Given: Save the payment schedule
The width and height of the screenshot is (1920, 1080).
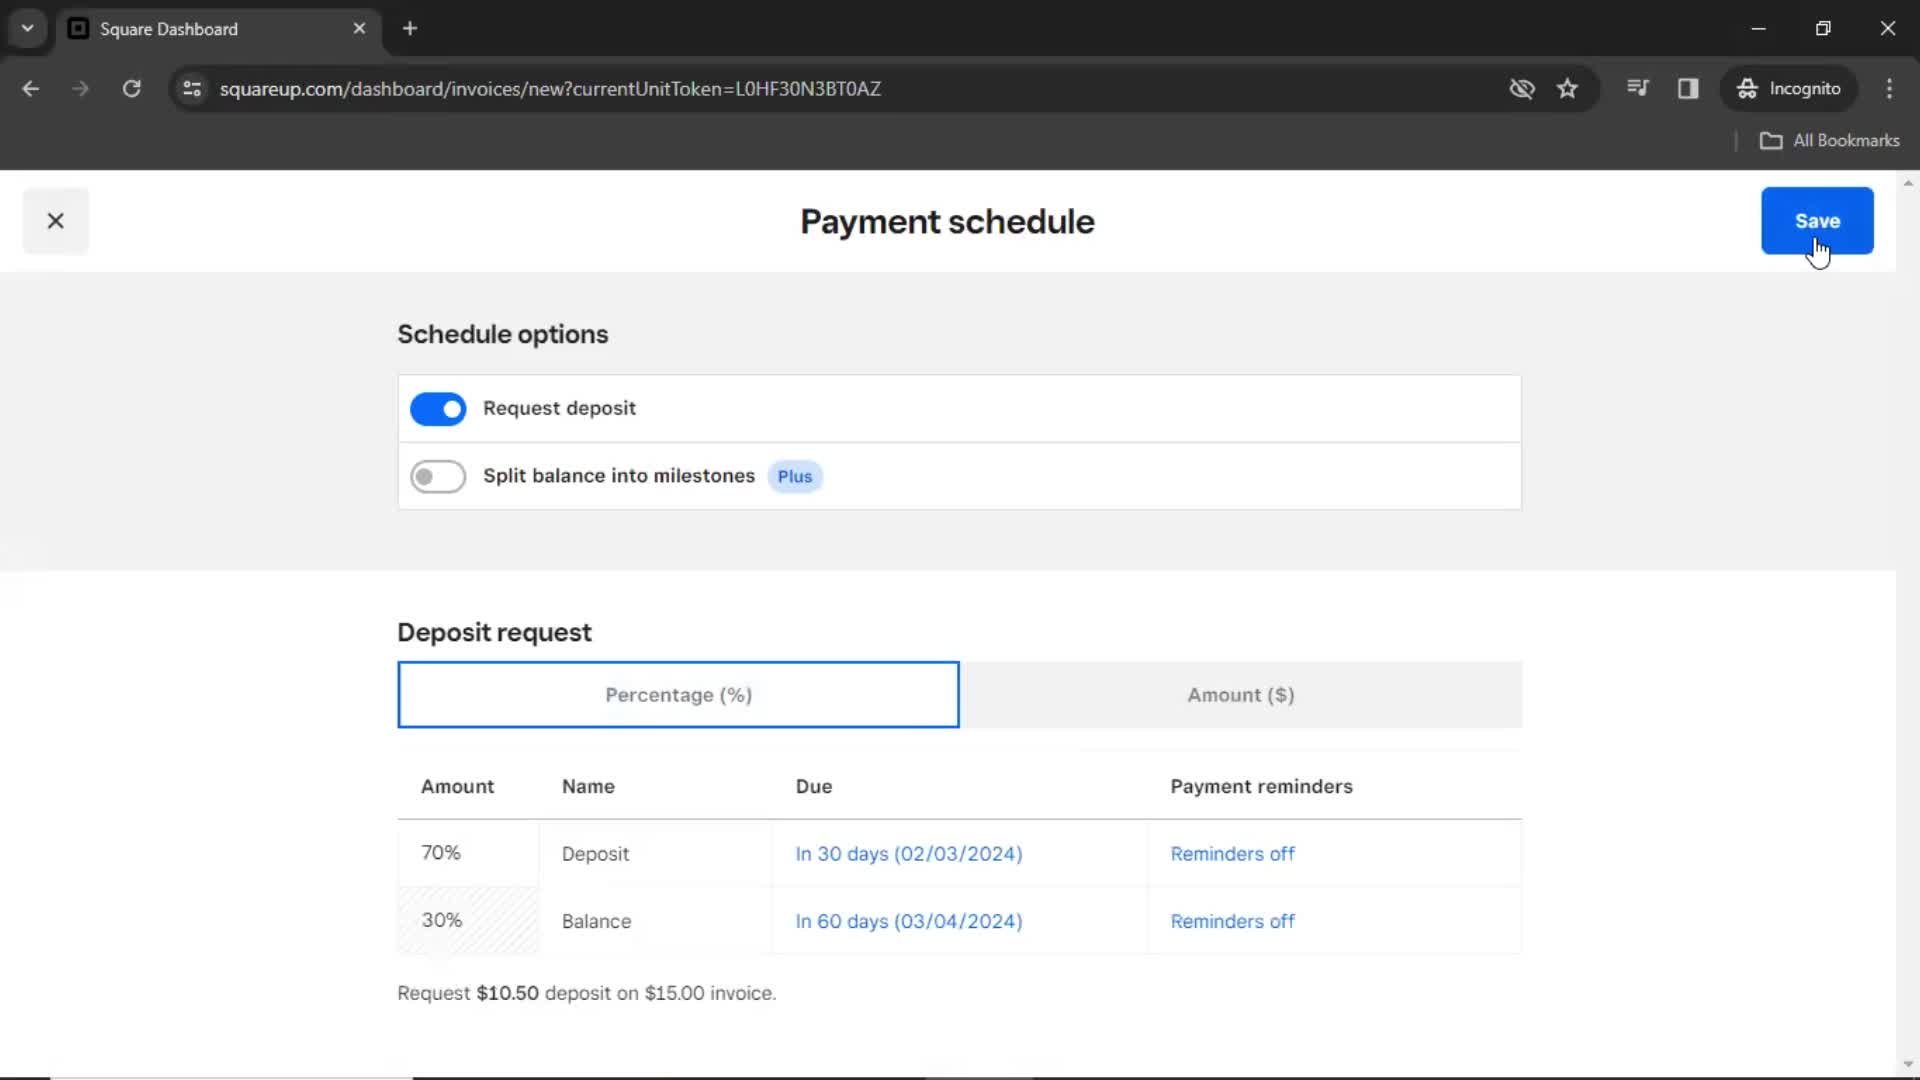Looking at the screenshot, I should pos(1817,221).
